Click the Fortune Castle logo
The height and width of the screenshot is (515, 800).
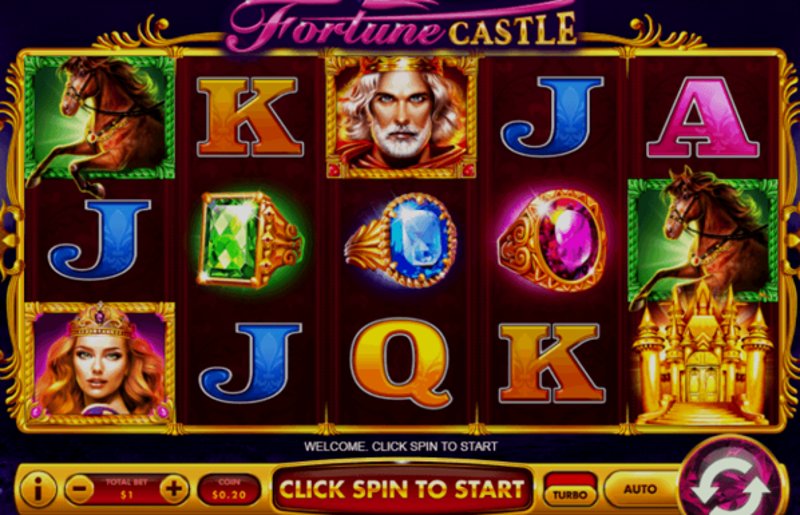pyautogui.click(x=403, y=24)
